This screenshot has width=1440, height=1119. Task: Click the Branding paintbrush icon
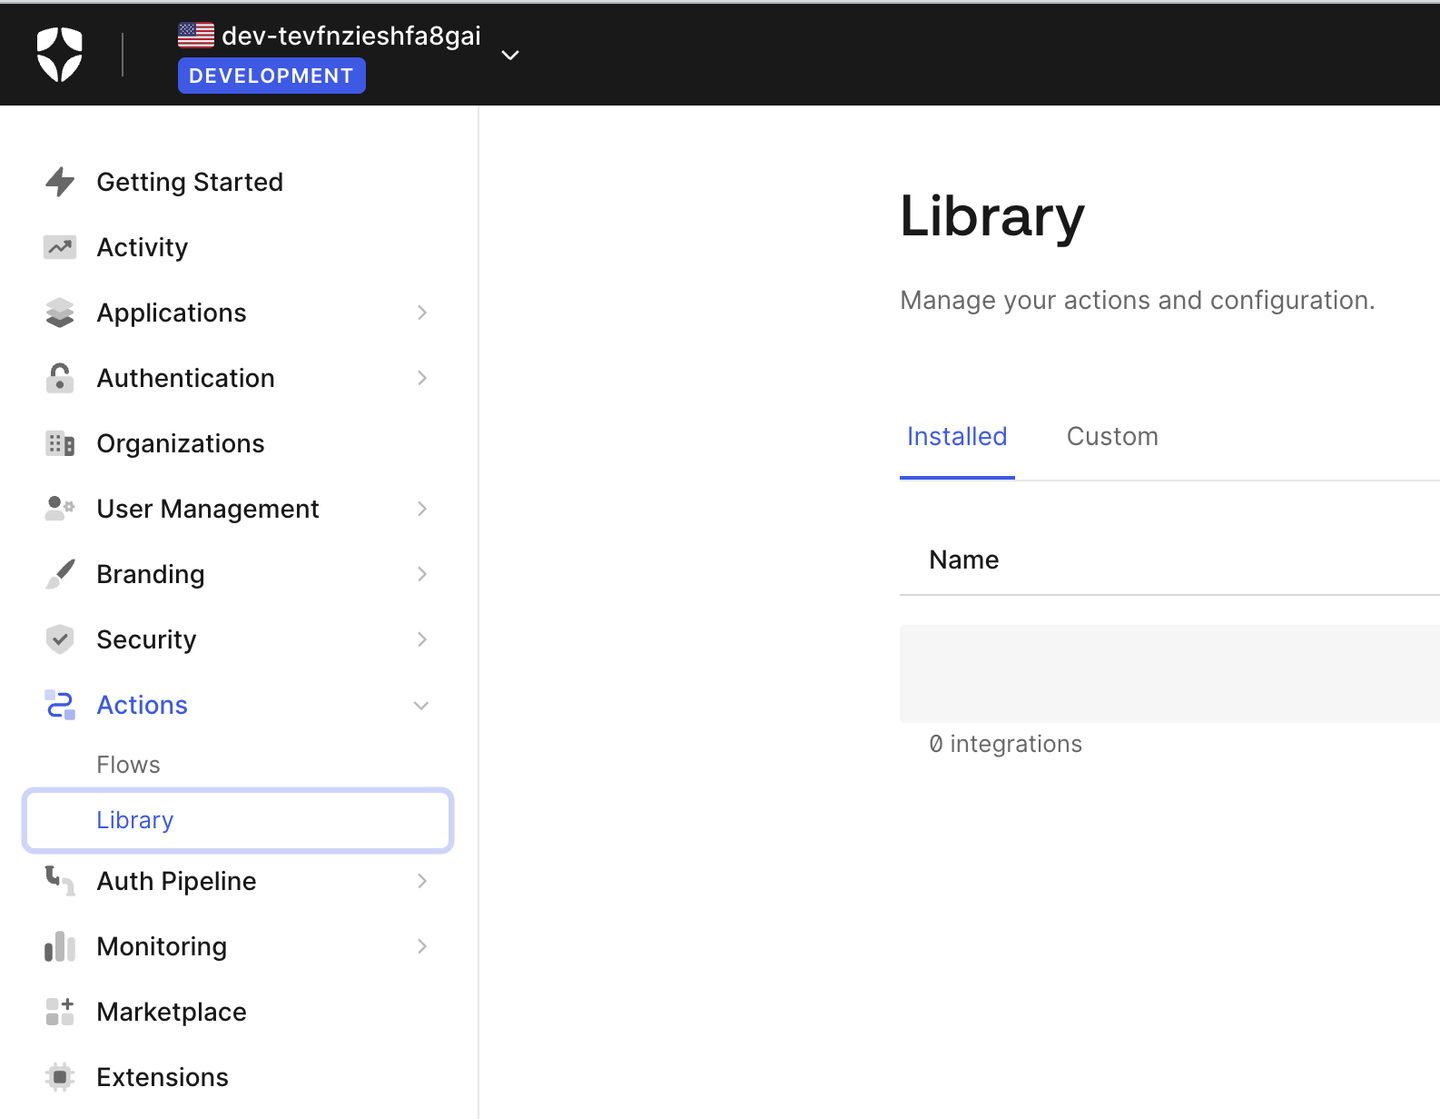tap(60, 574)
